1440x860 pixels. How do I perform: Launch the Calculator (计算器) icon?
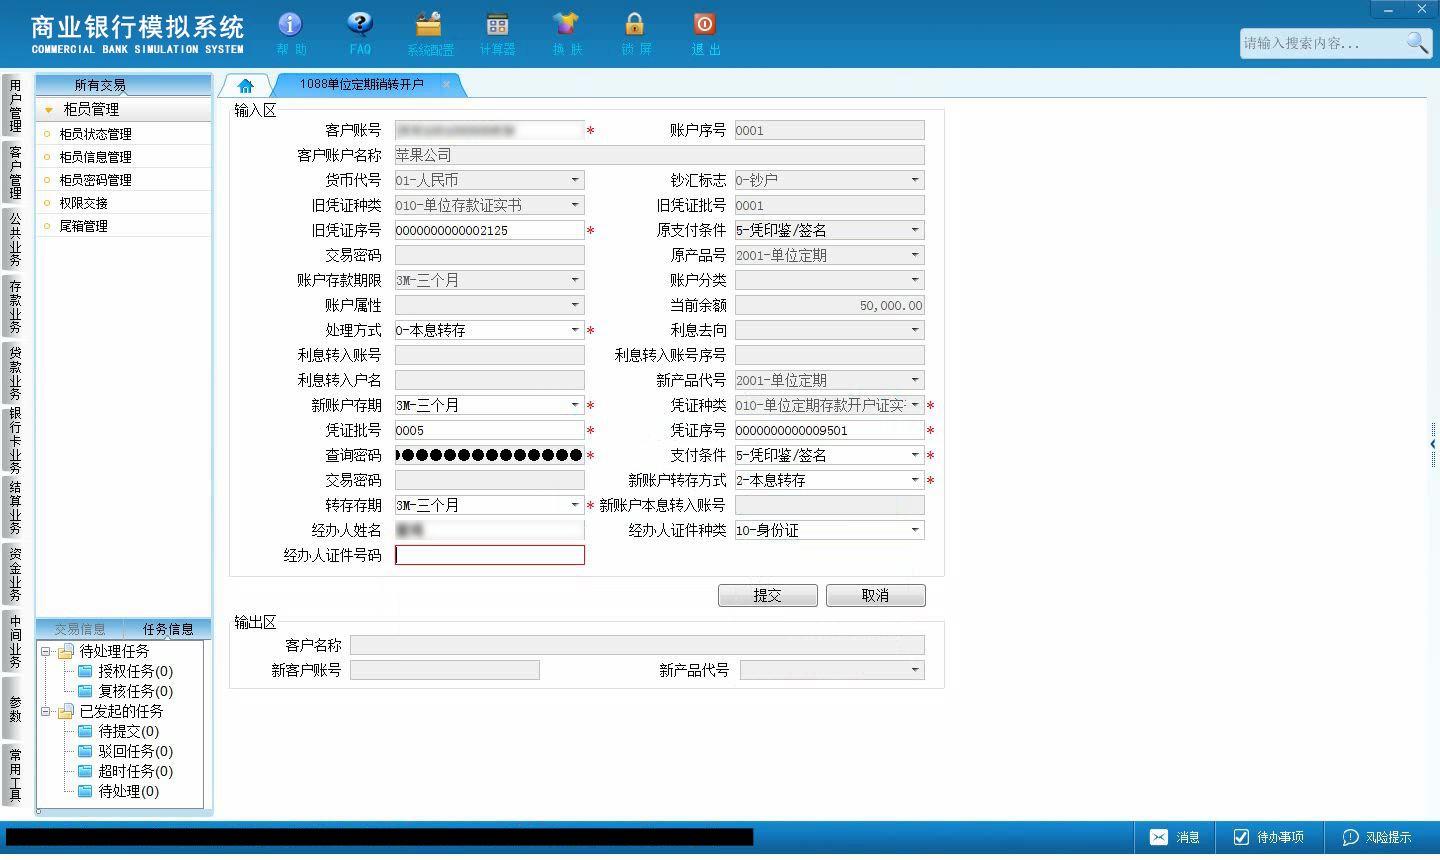[x=497, y=33]
